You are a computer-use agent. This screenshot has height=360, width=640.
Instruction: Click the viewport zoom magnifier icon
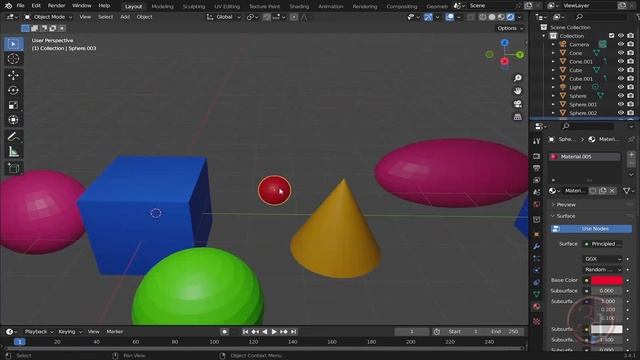click(518, 78)
